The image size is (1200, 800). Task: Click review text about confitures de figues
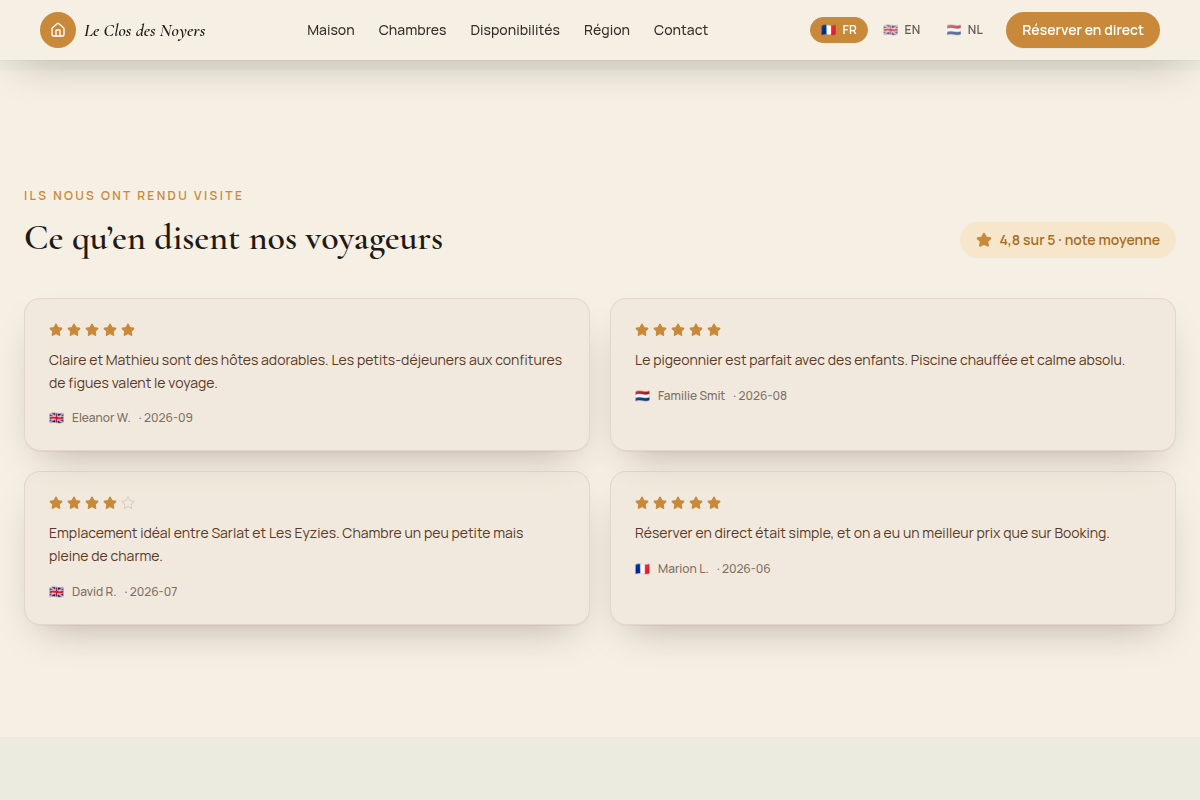(x=306, y=371)
